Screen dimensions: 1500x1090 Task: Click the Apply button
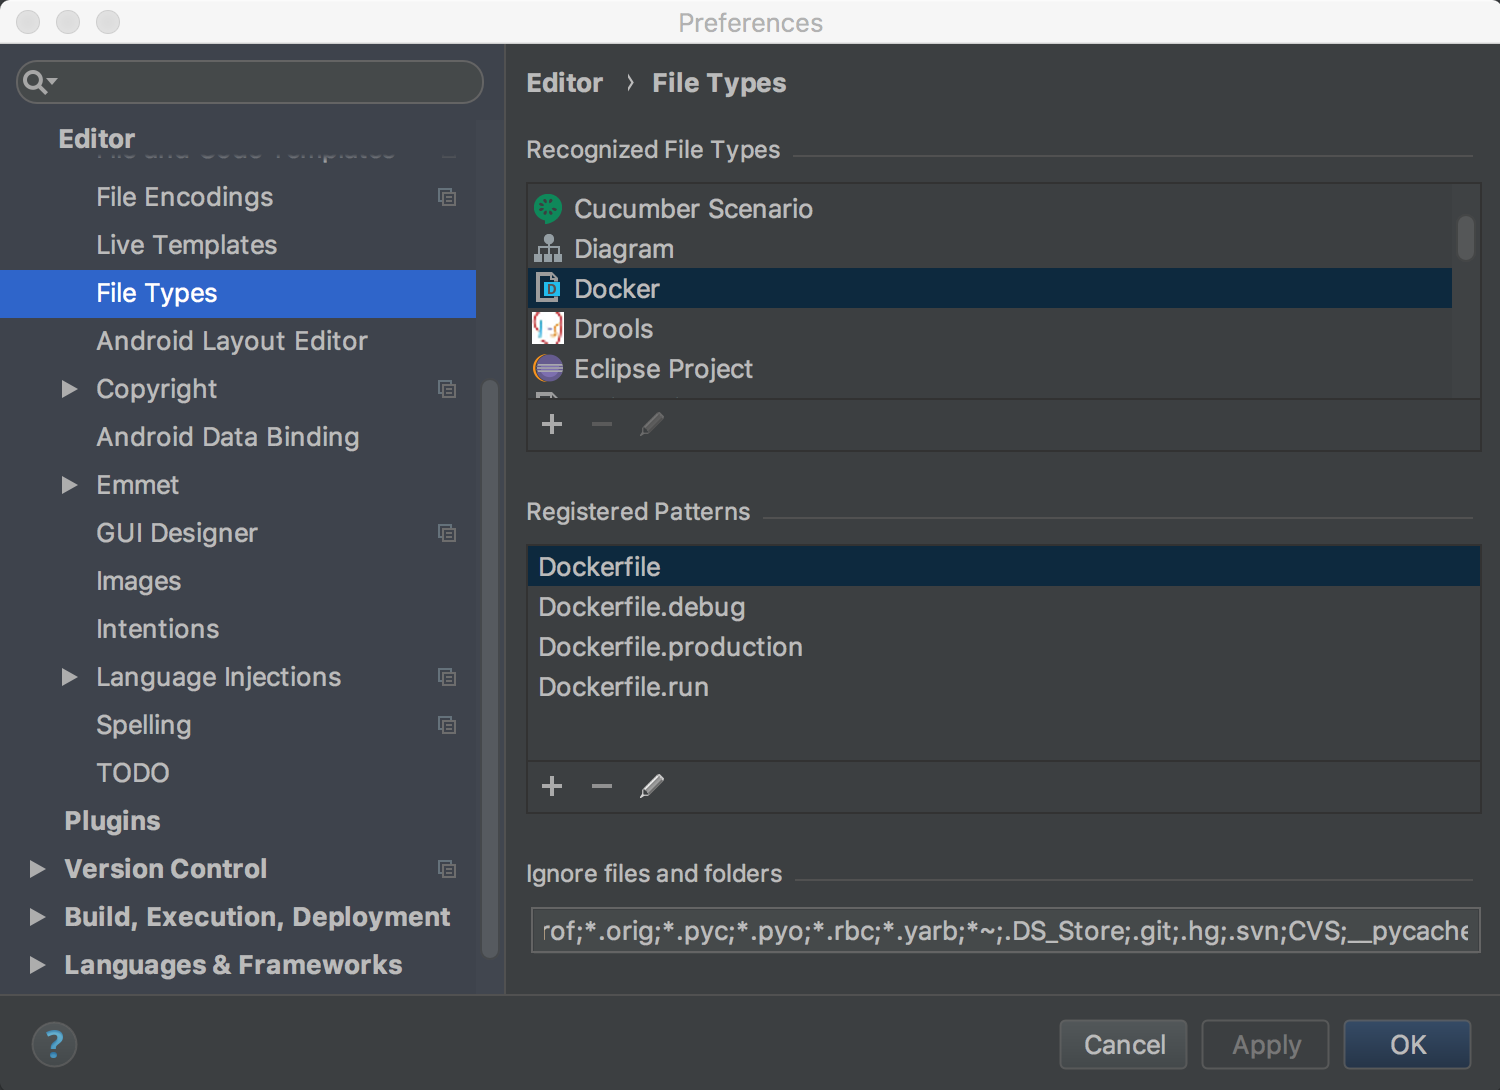point(1266,1045)
